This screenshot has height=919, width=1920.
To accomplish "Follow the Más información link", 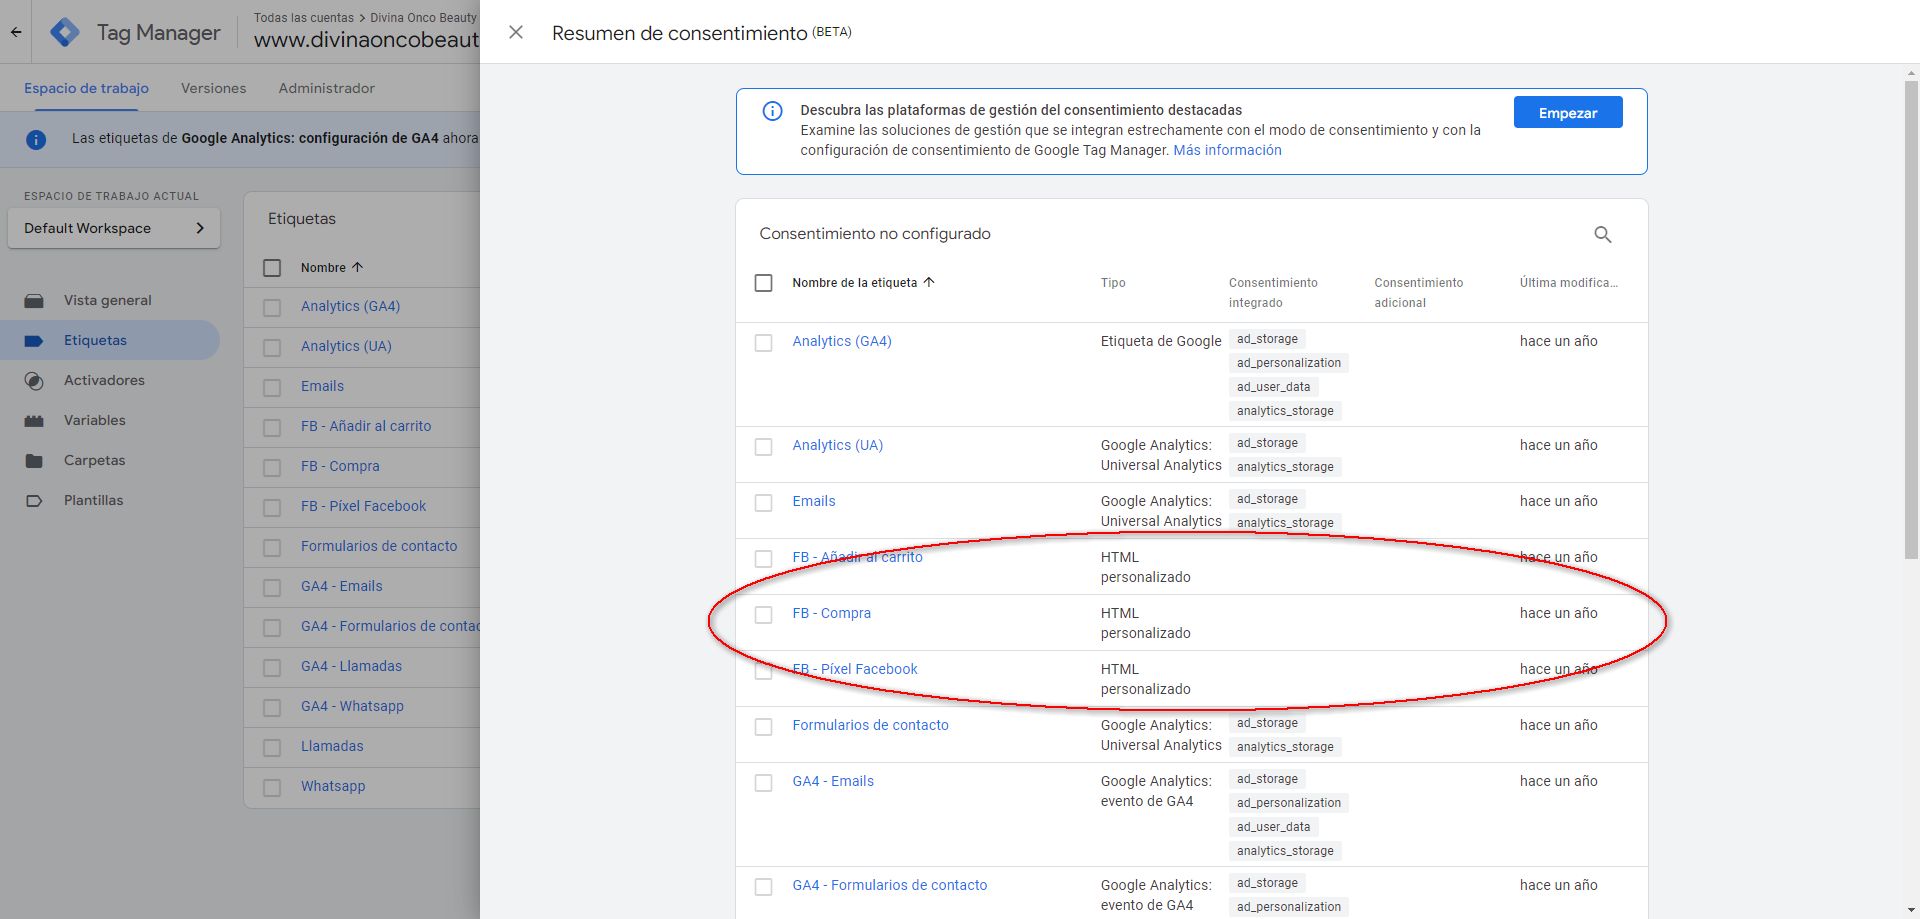I will point(1227,150).
